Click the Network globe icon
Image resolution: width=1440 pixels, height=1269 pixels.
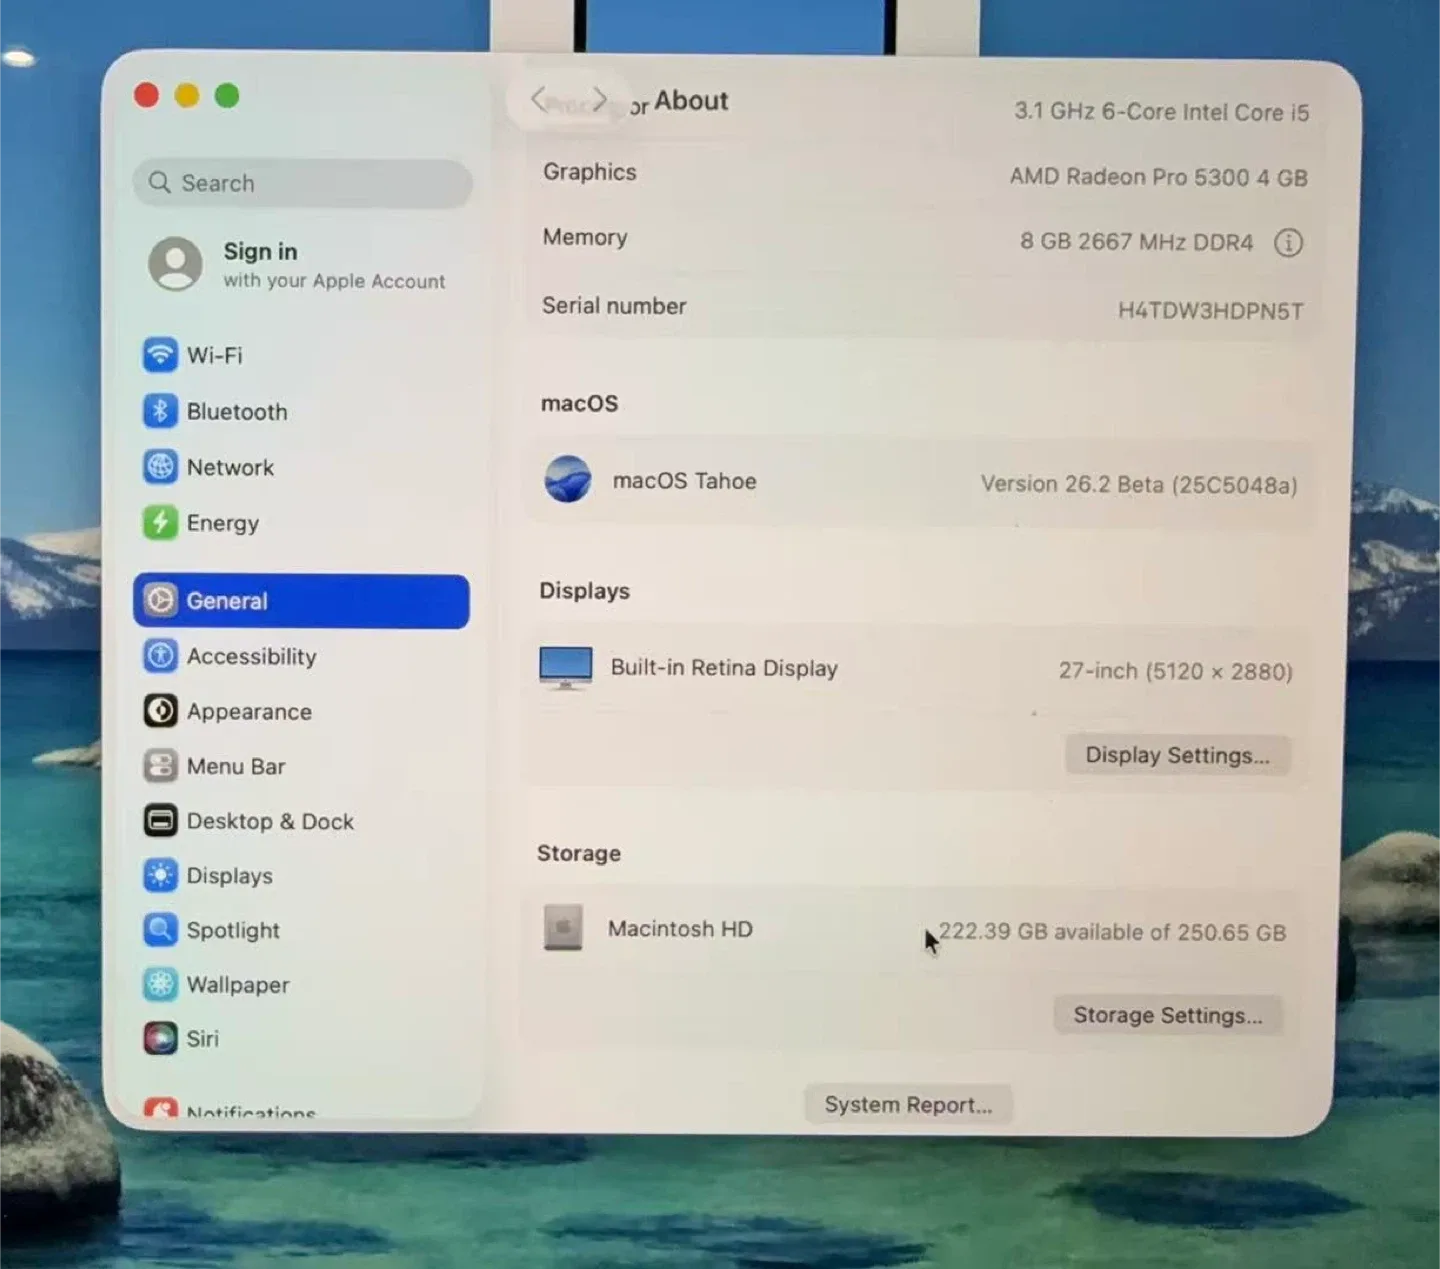coord(160,467)
